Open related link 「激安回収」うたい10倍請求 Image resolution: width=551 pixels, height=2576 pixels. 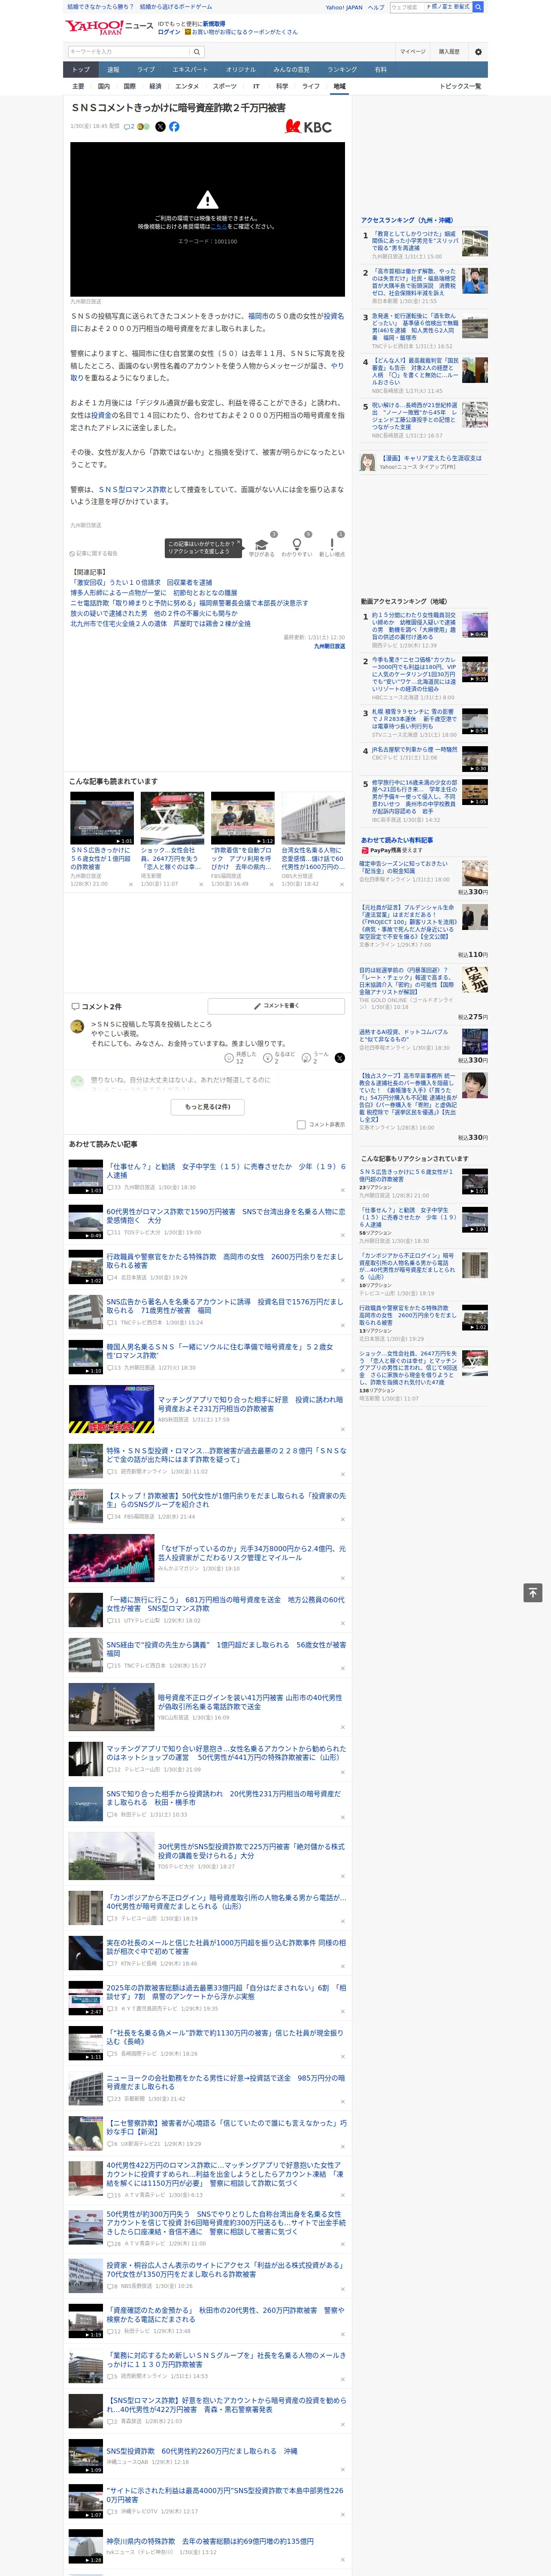(141, 582)
